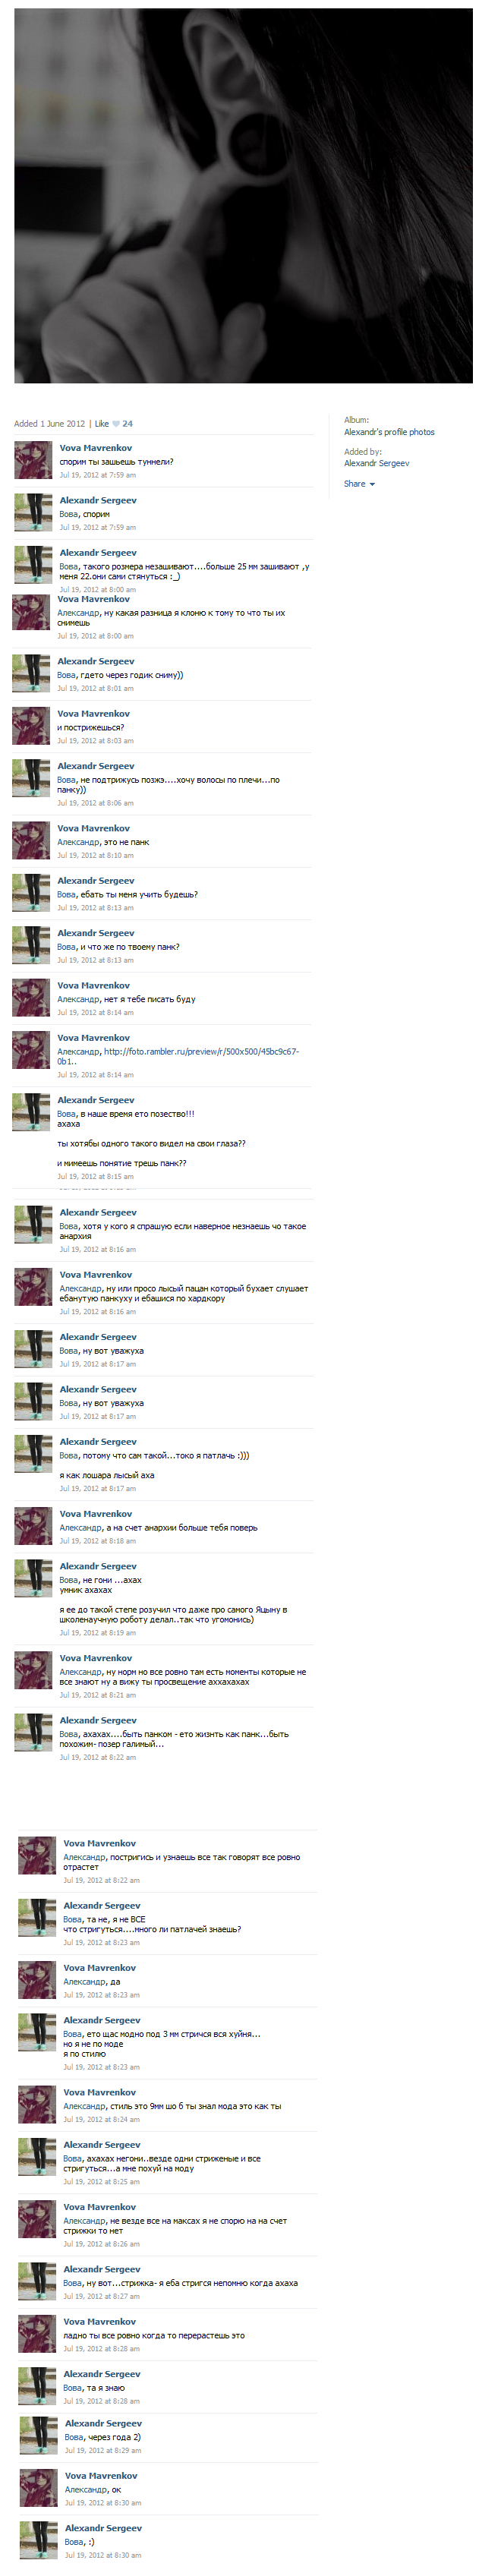The height and width of the screenshot is (2576, 479).
Task: Open the Vova Mavrenkov name above 'постригись и узнаешь'
Action: 99,1843
